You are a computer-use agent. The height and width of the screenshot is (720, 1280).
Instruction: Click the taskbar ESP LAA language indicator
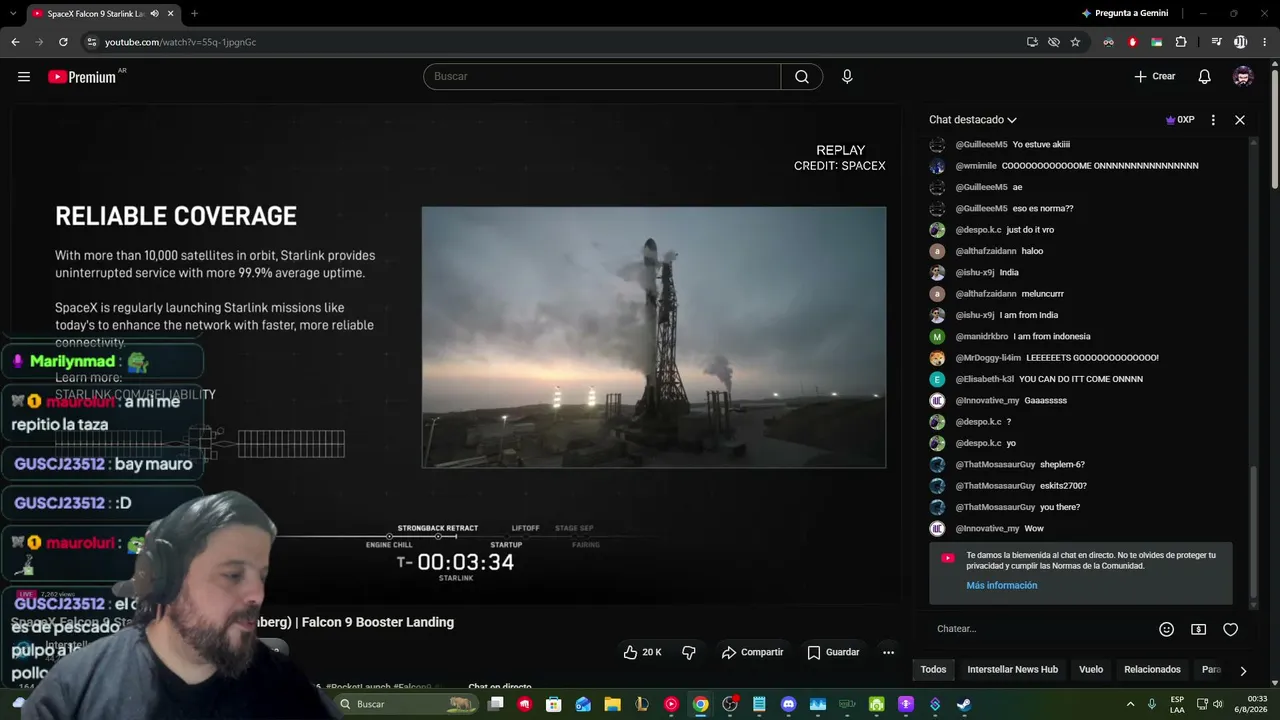[x=1177, y=704]
